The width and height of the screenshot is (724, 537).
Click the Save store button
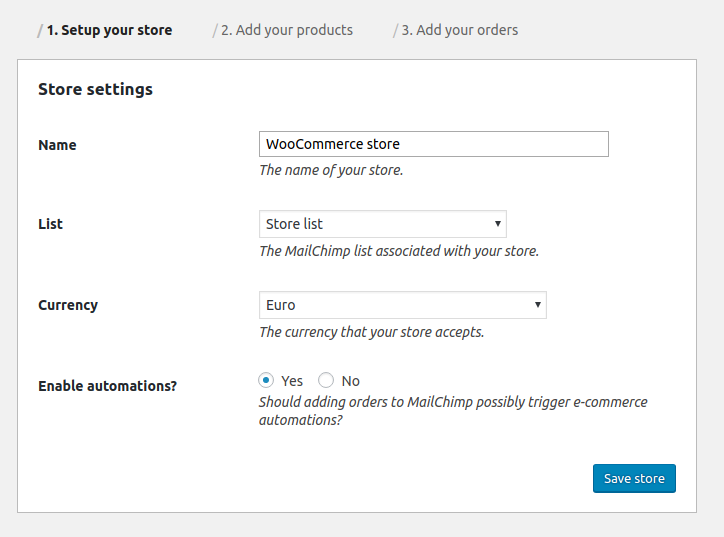[634, 478]
